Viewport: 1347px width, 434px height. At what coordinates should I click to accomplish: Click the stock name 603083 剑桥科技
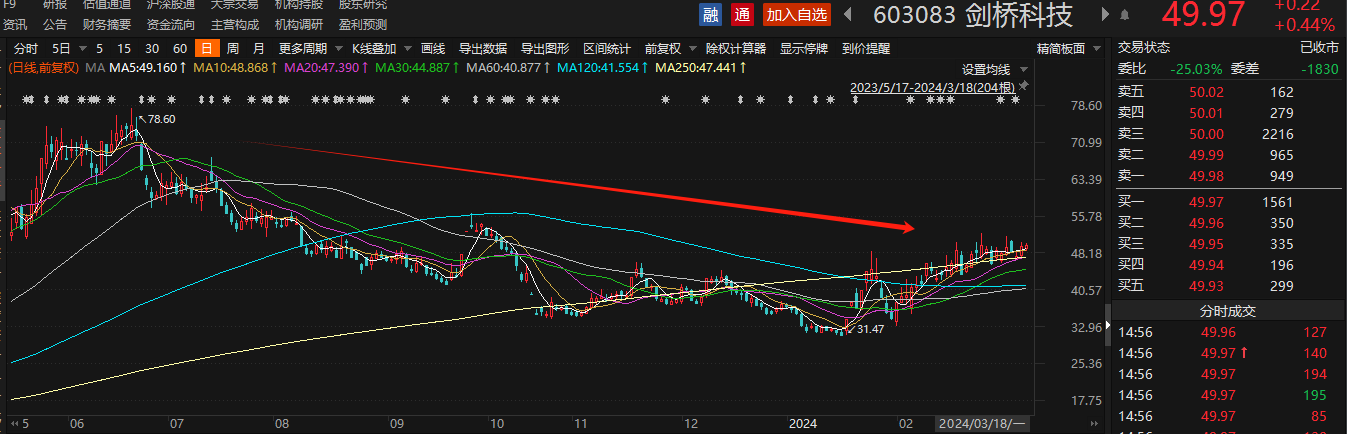(973, 14)
